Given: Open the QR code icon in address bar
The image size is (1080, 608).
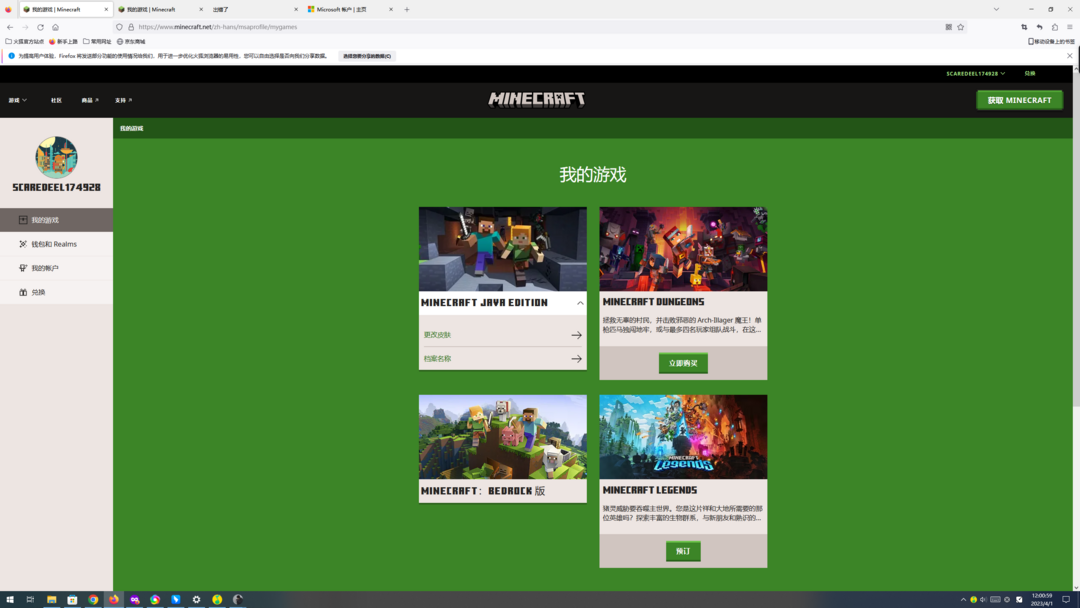Looking at the screenshot, I should point(948,27).
